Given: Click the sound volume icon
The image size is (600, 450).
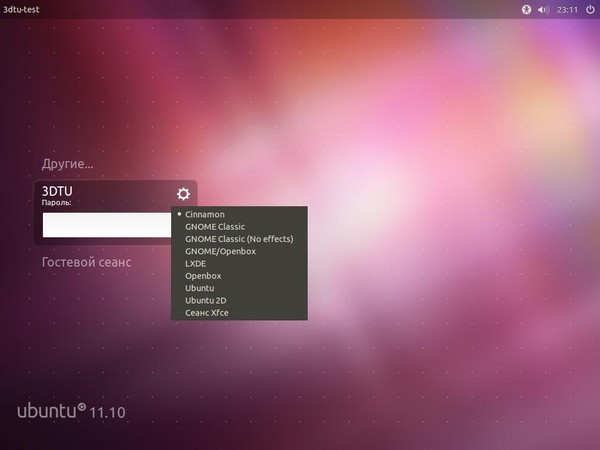Looking at the screenshot, I should [x=544, y=9].
